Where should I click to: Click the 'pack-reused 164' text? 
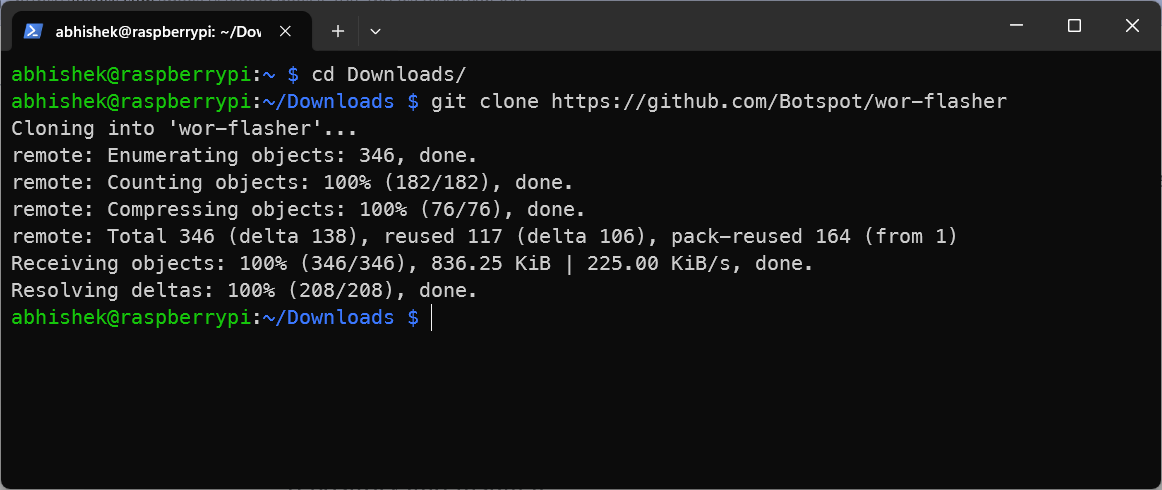pyautogui.click(x=760, y=236)
